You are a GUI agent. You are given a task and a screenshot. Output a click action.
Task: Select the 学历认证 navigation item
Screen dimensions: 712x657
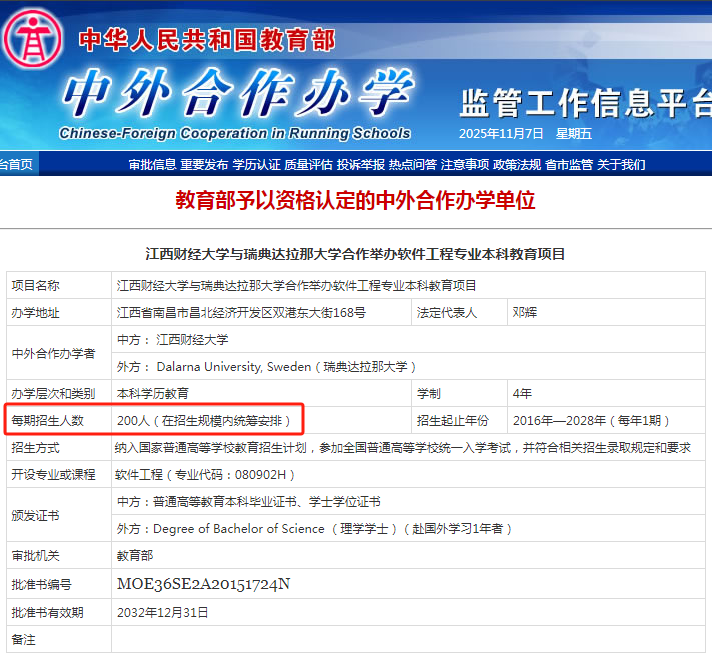[256, 164]
